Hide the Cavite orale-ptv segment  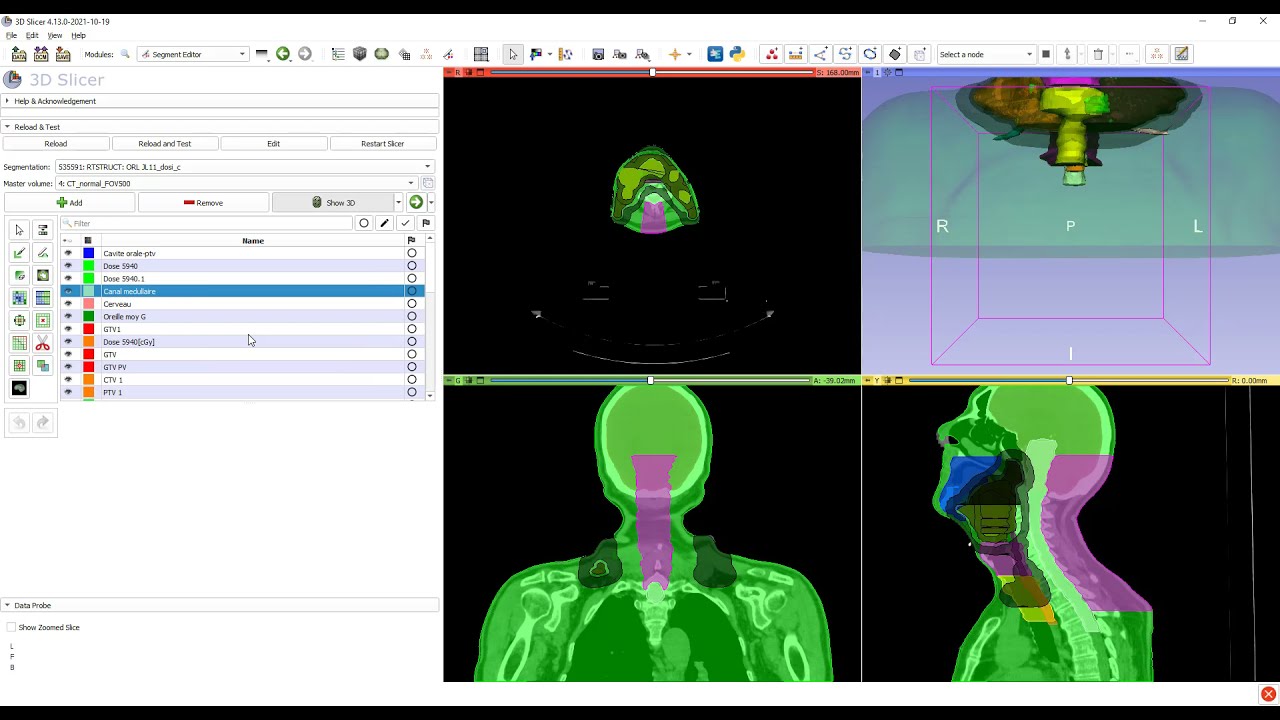68,253
